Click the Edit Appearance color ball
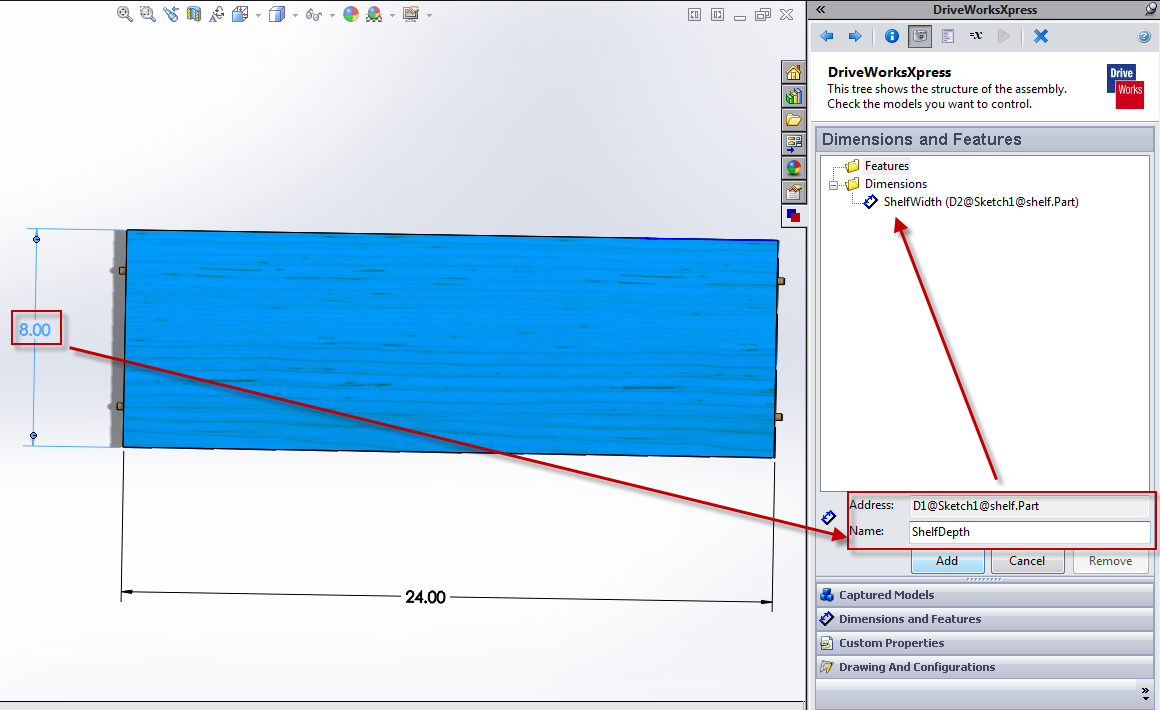 tap(351, 14)
